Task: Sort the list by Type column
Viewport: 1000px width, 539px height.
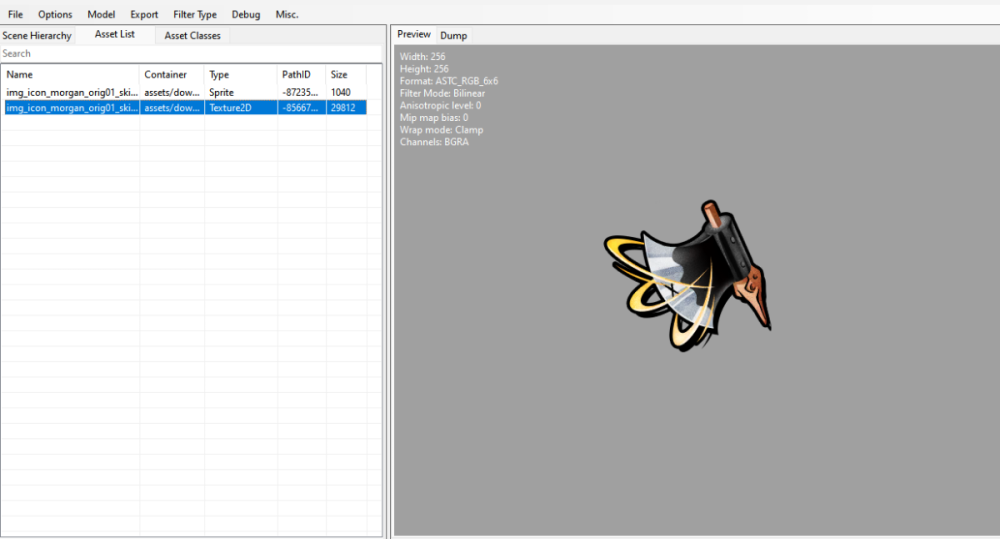Action: 240,75
